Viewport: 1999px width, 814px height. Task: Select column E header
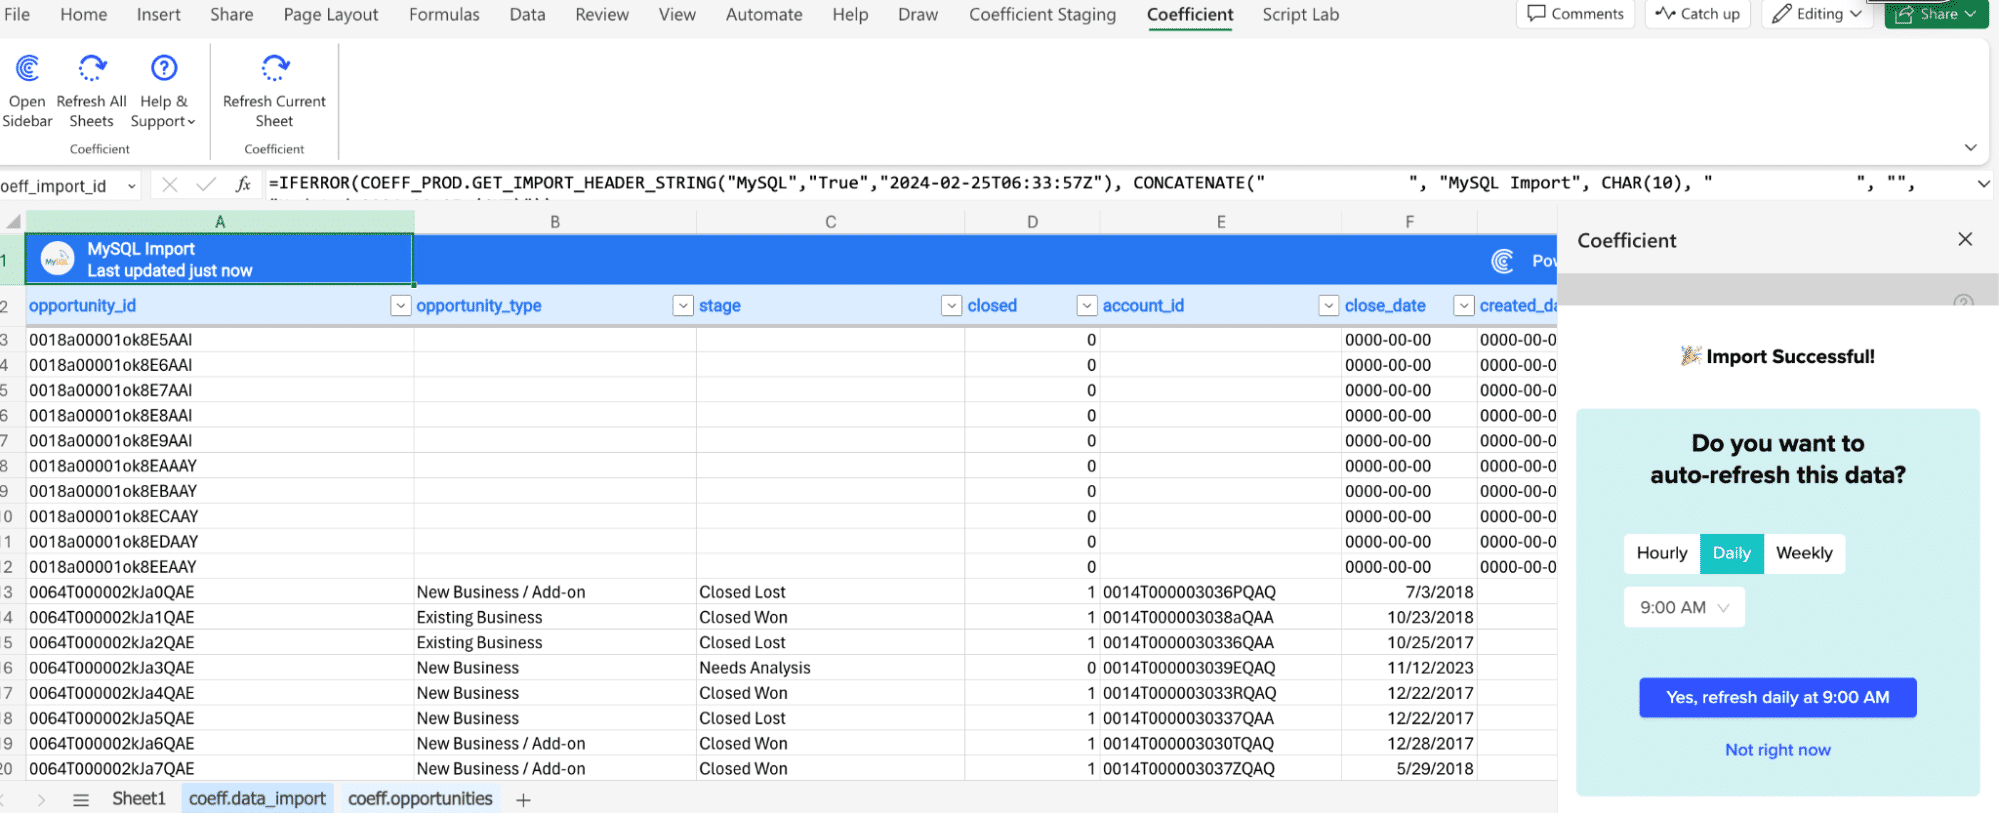coord(1221,221)
